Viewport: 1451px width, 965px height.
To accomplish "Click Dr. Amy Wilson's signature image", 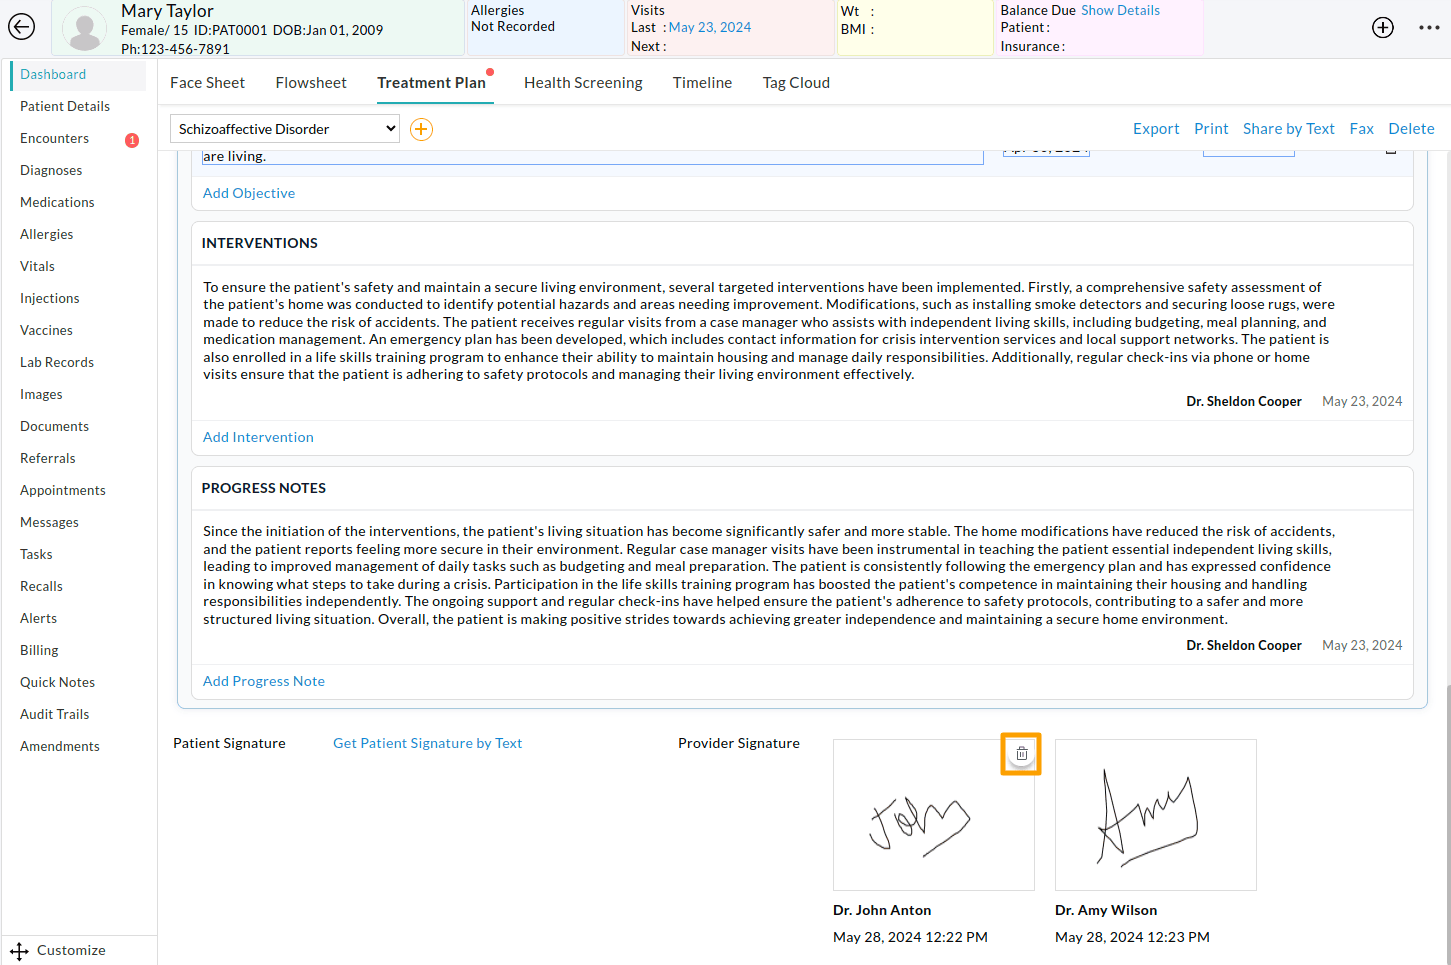I will point(1155,815).
